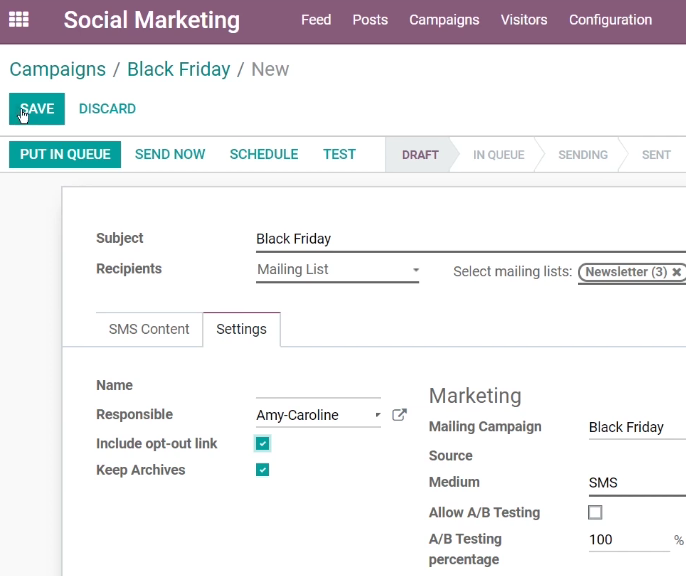The height and width of the screenshot is (576, 686).
Task: Open the Campaigns top menu
Action: (444, 20)
